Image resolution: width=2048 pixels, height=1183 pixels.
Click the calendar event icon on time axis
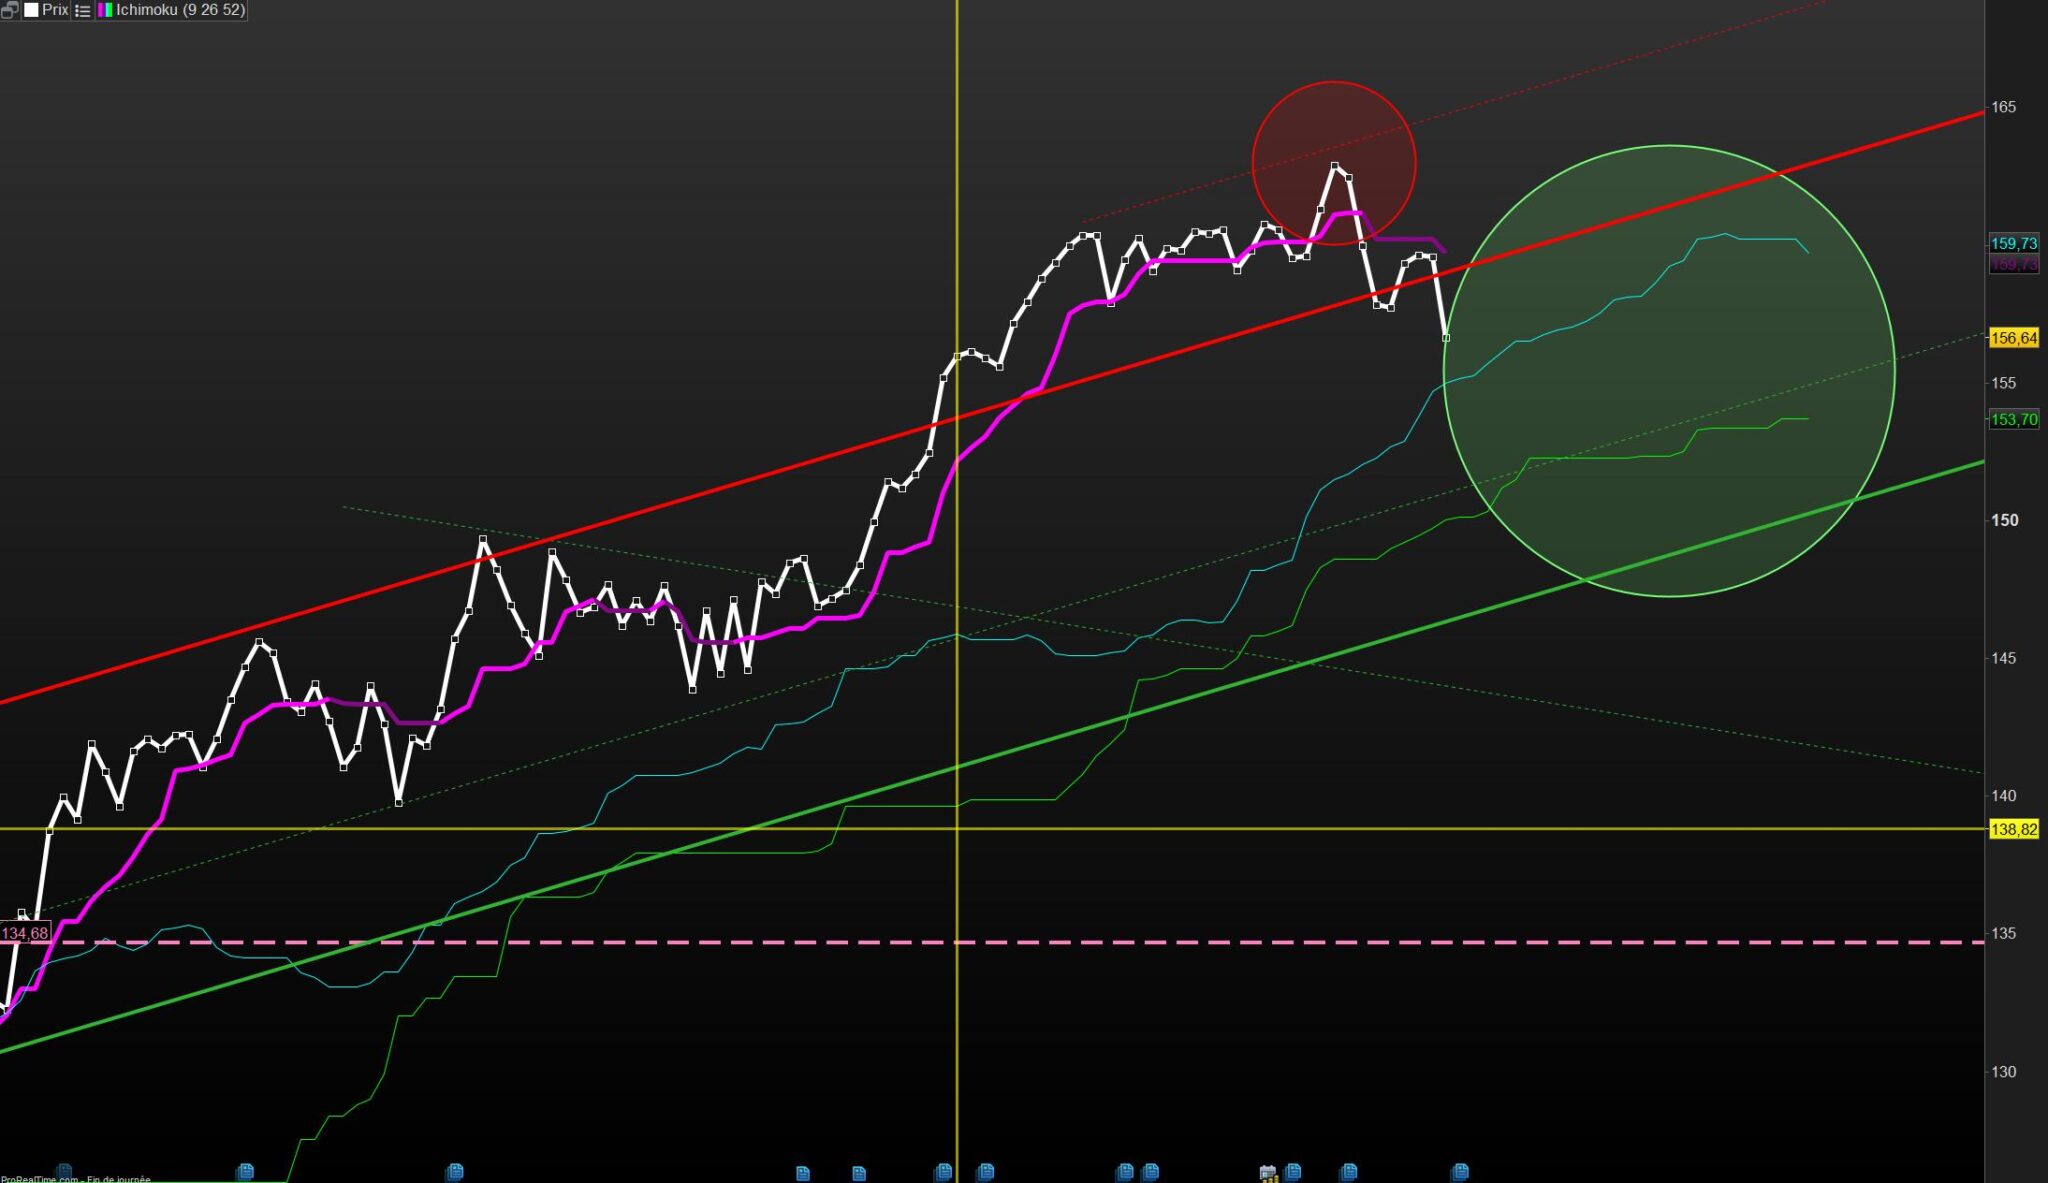pyautogui.click(x=1267, y=1172)
